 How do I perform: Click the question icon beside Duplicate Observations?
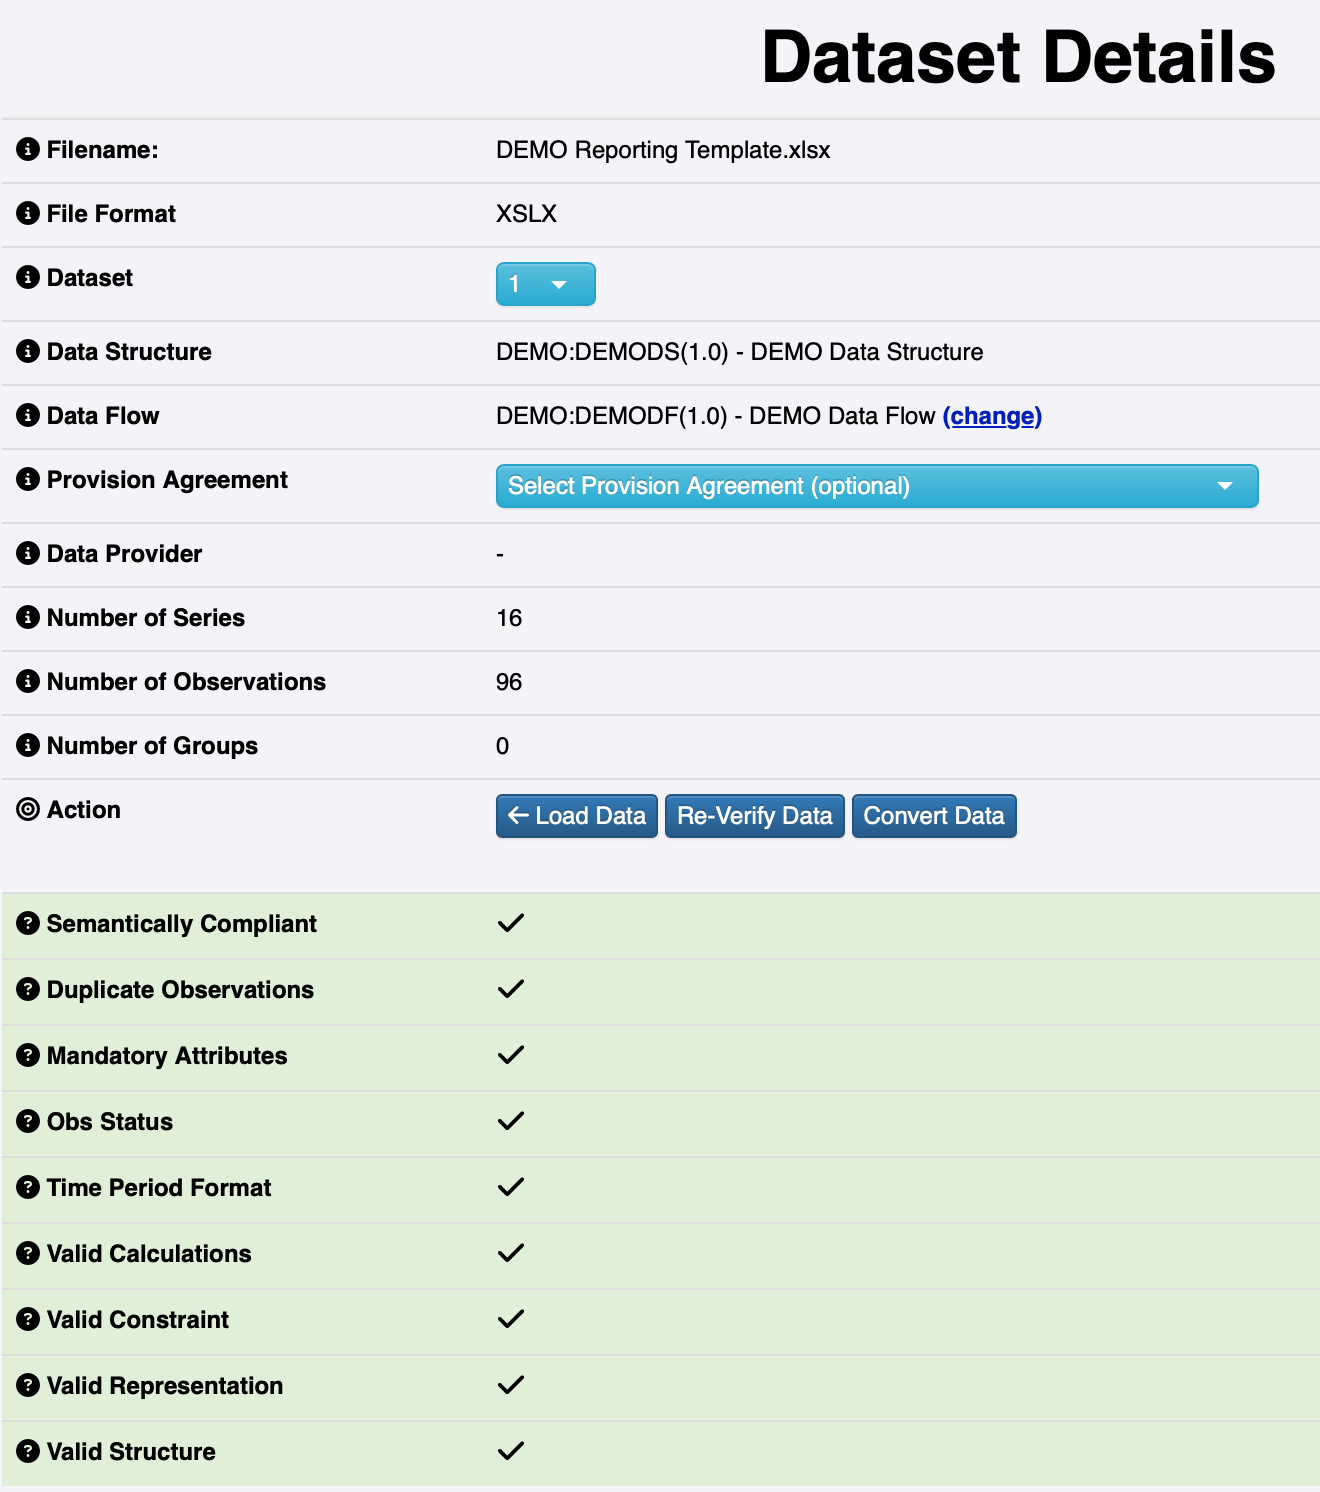tap(28, 990)
